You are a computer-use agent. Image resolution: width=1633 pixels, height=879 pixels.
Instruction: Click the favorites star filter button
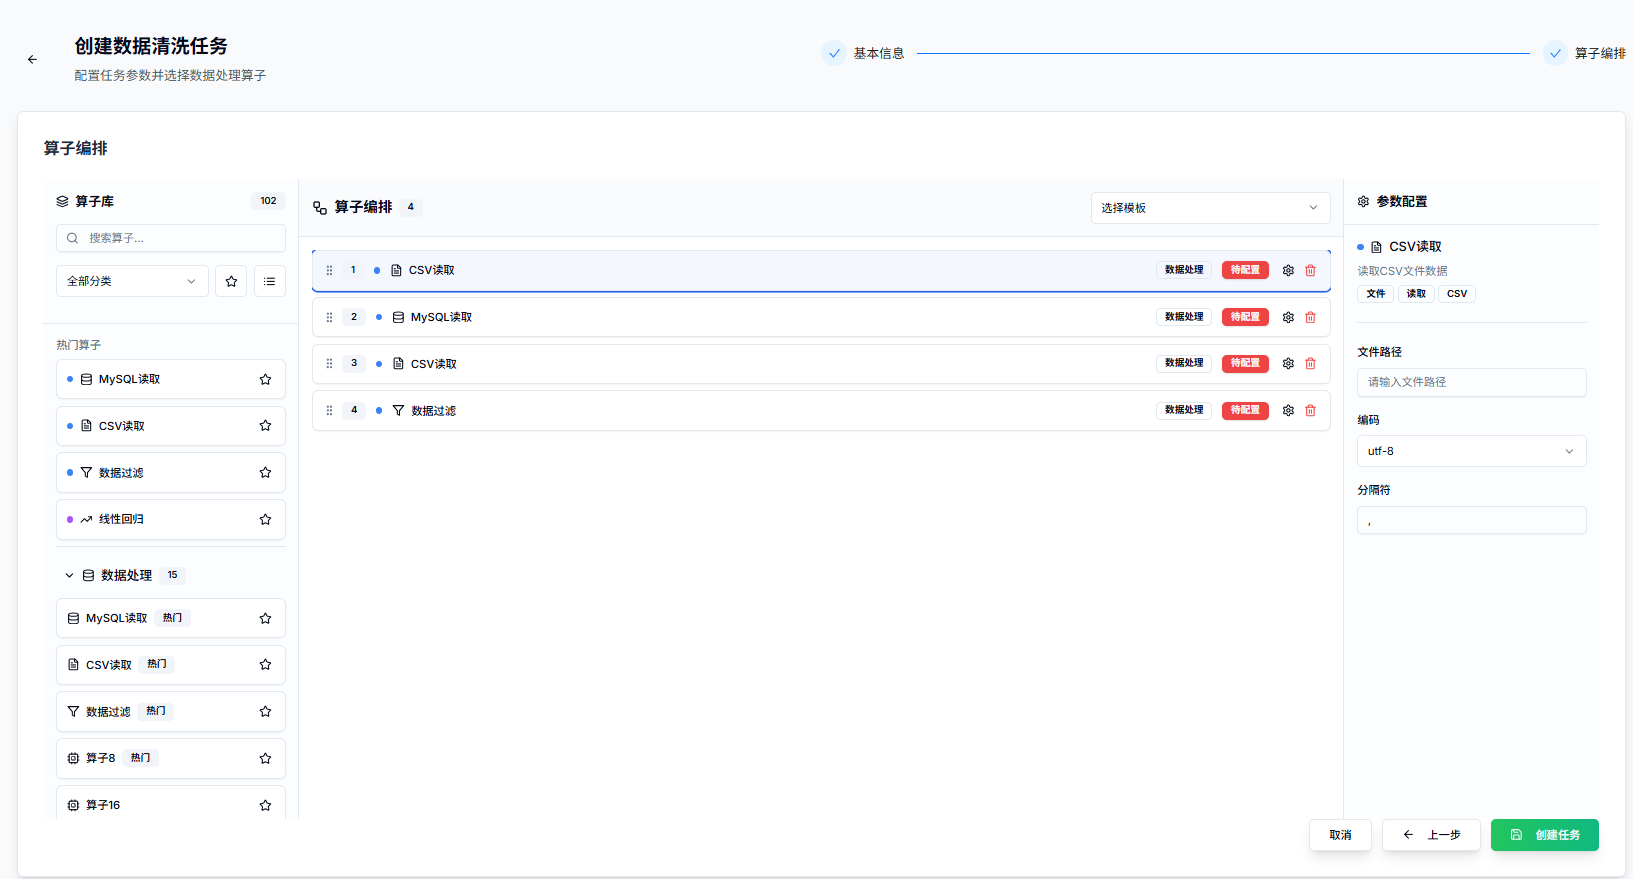coord(231,282)
